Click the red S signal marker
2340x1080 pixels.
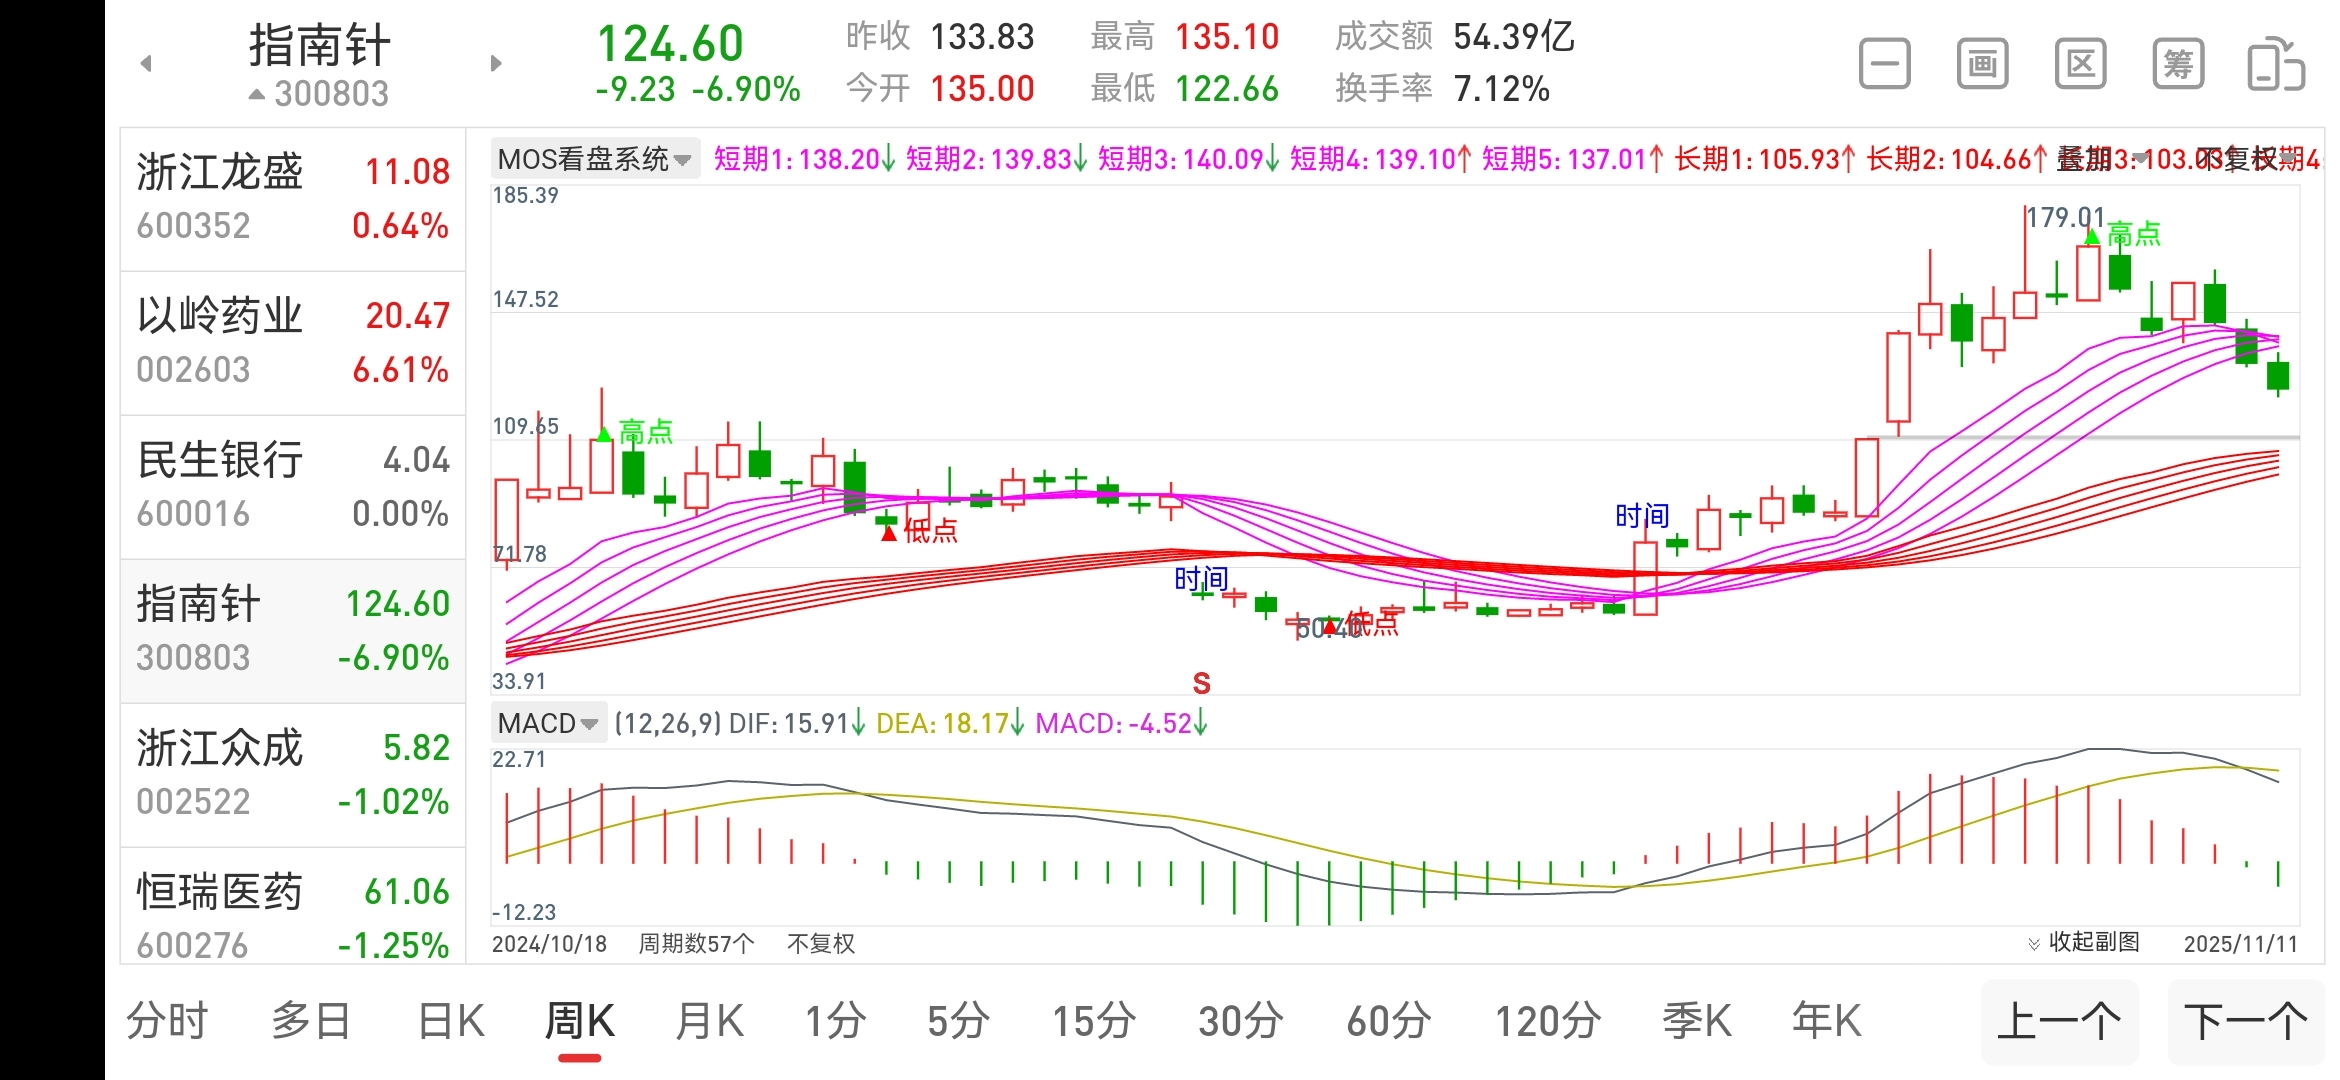click(x=1201, y=684)
